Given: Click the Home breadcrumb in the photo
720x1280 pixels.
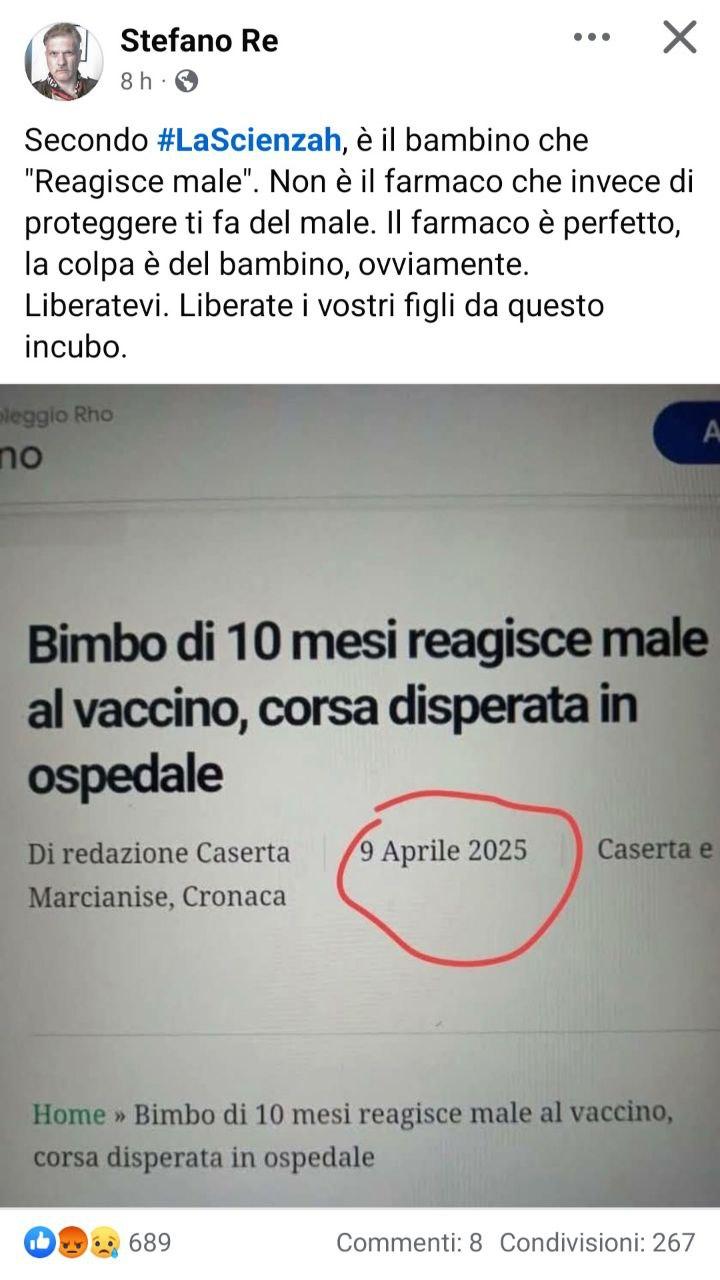Looking at the screenshot, I should click(x=69, y=1114).
